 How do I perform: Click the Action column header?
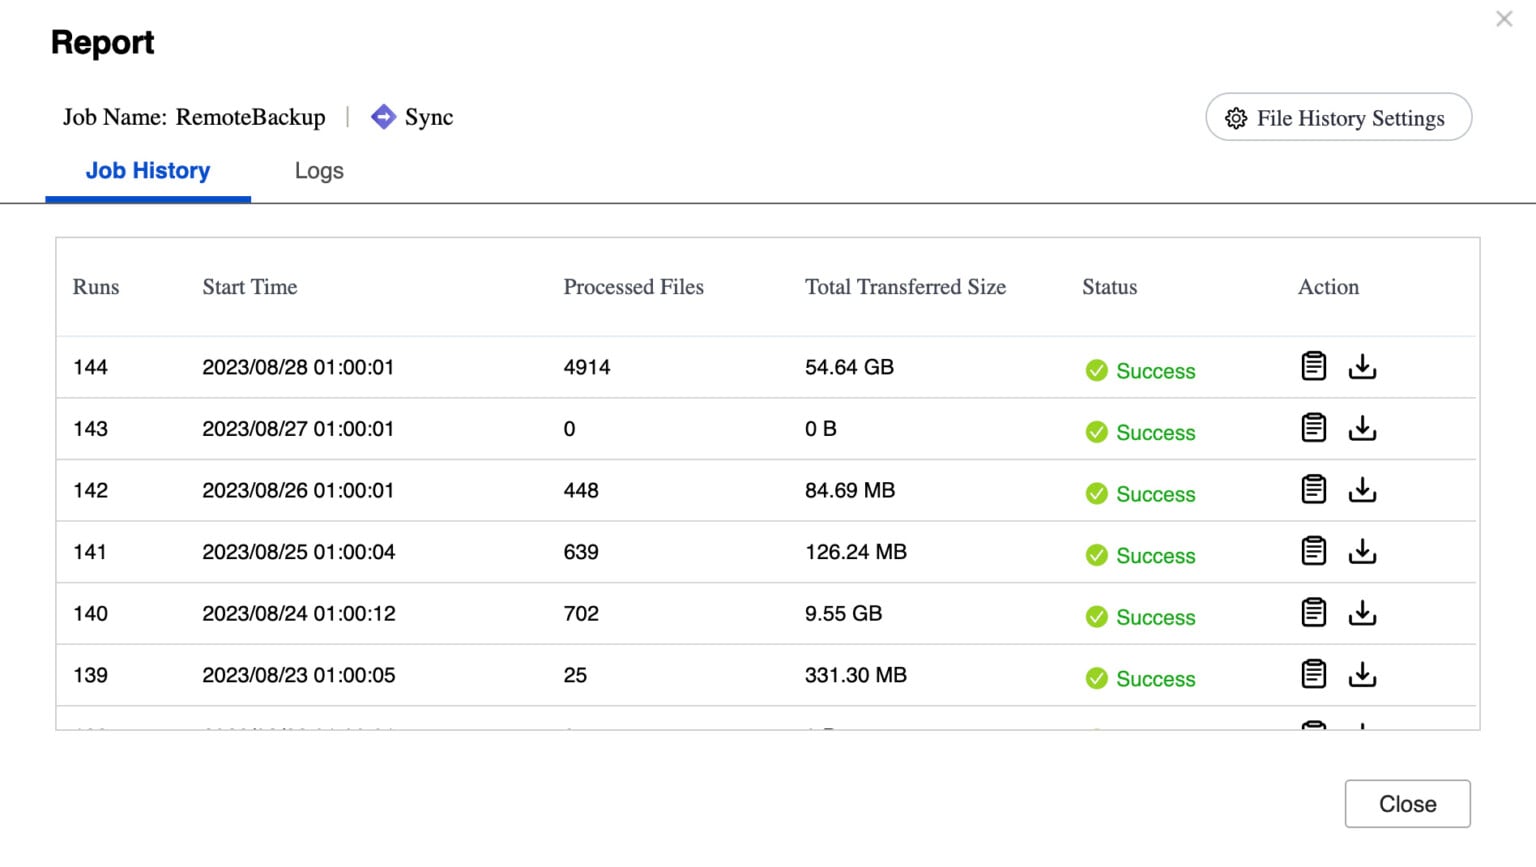[x=1329, y=287]
